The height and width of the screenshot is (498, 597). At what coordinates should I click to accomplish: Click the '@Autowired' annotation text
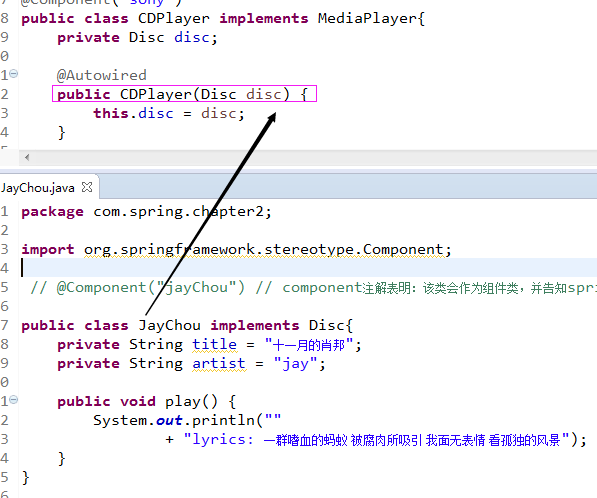[102, 75]
